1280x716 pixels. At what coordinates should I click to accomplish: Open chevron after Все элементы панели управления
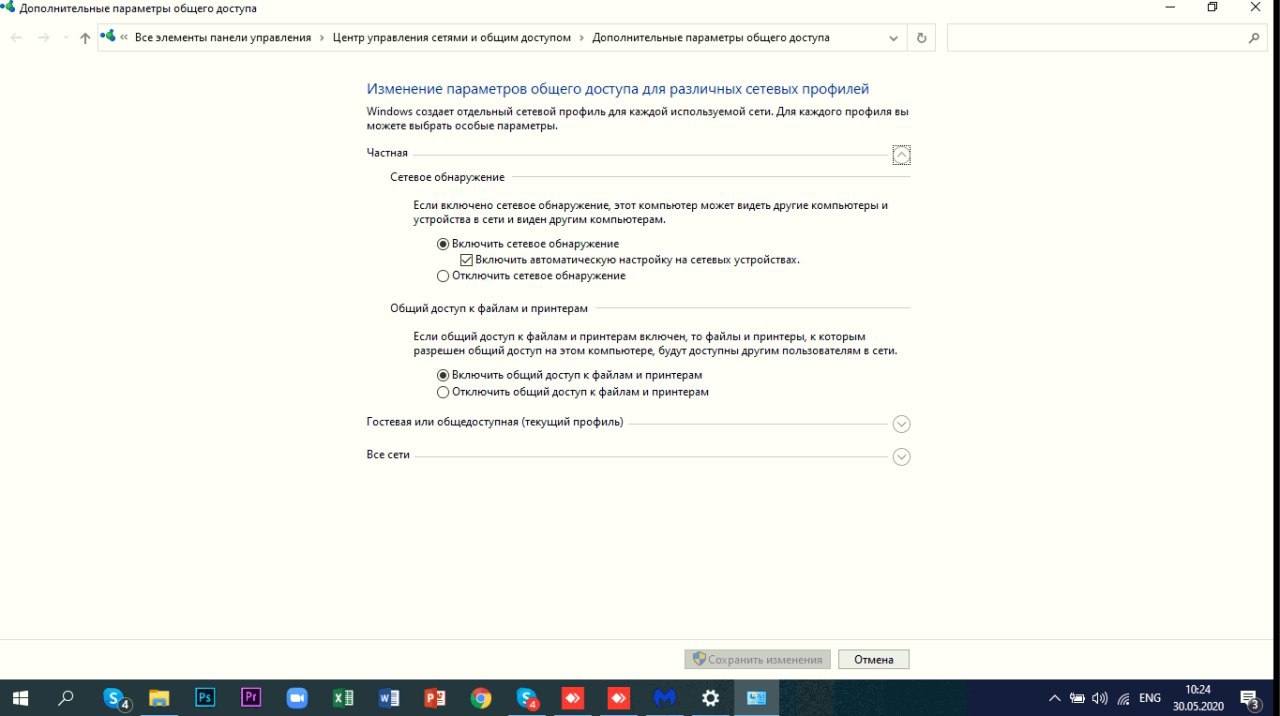[x=322, y=38]
